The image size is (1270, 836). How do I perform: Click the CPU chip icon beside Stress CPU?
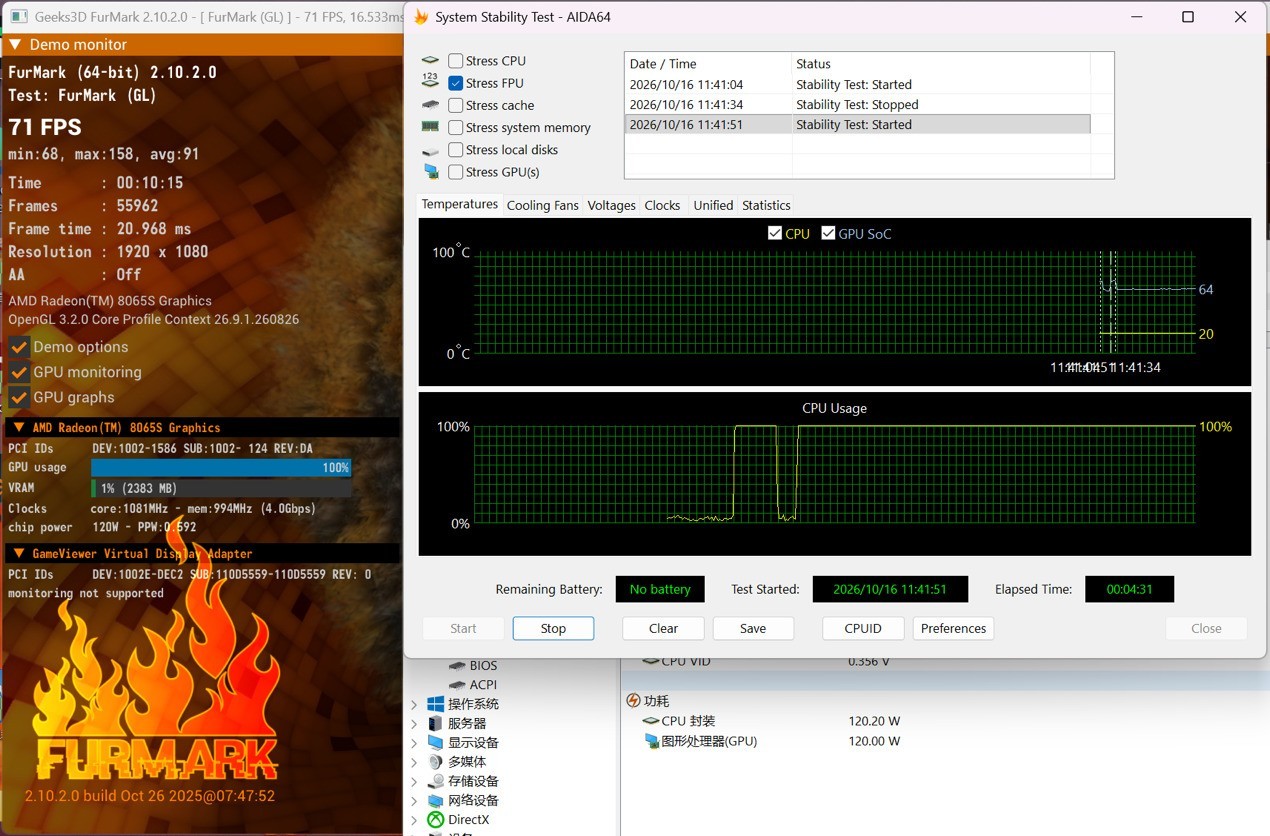pos(430,61)
